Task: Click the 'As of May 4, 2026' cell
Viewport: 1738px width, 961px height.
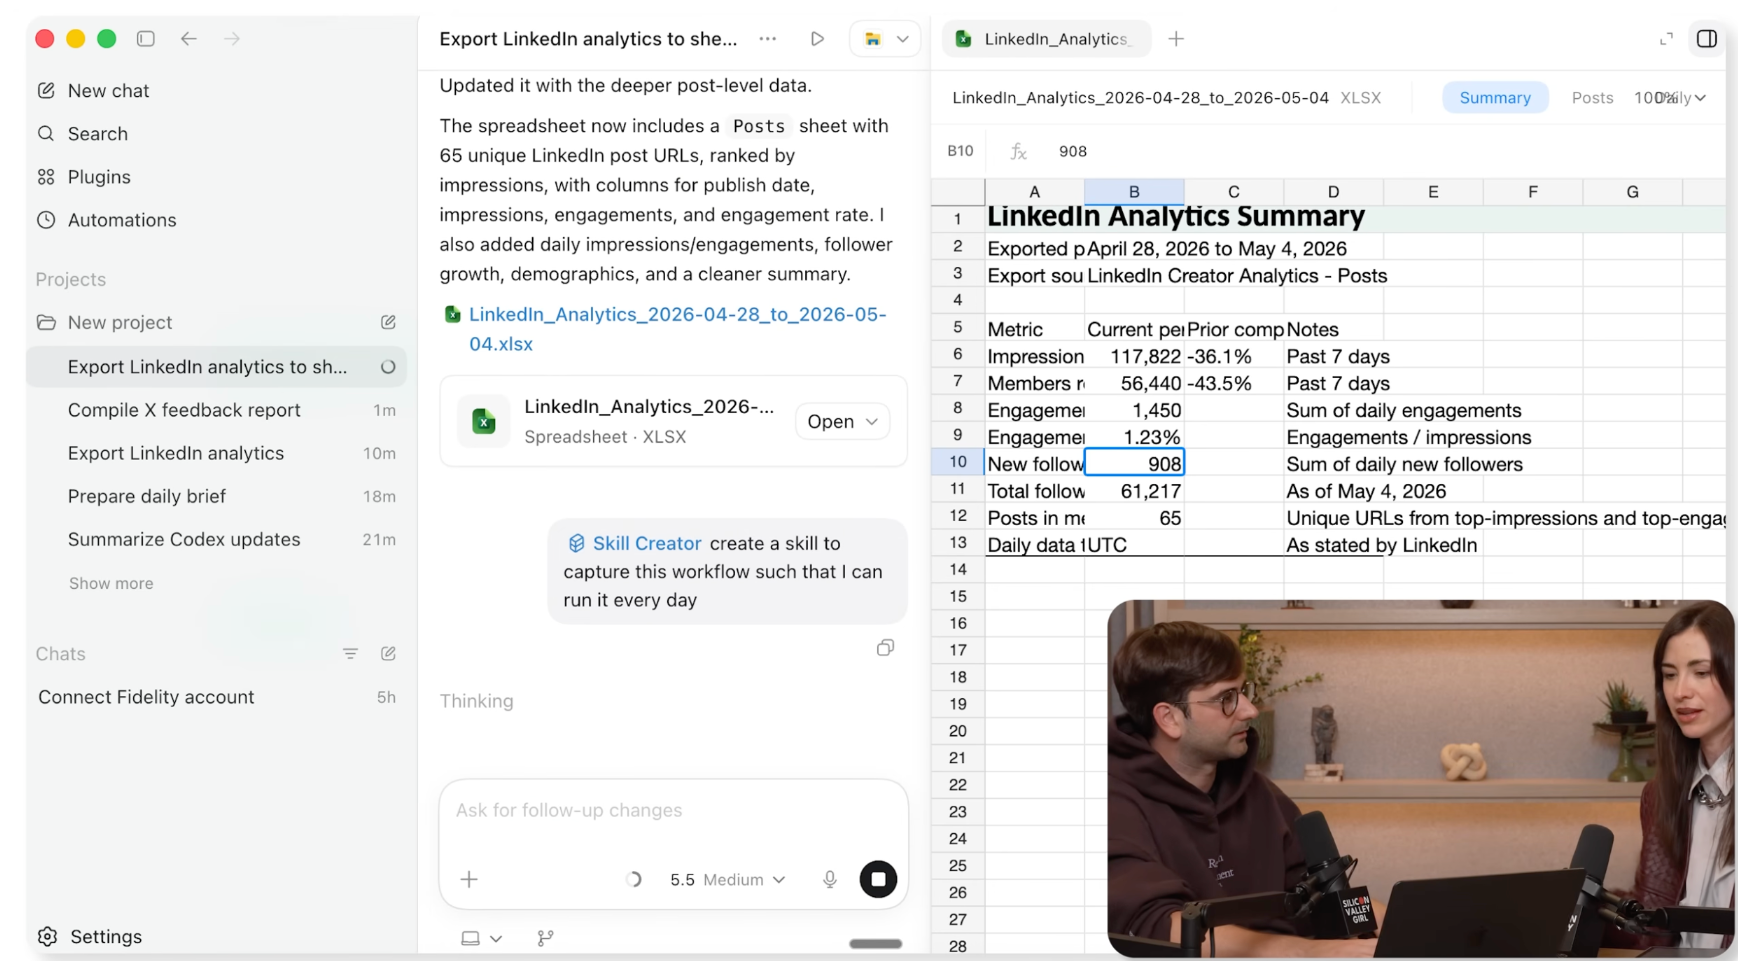Action: pyautogui.click(x=1366, y=491)
